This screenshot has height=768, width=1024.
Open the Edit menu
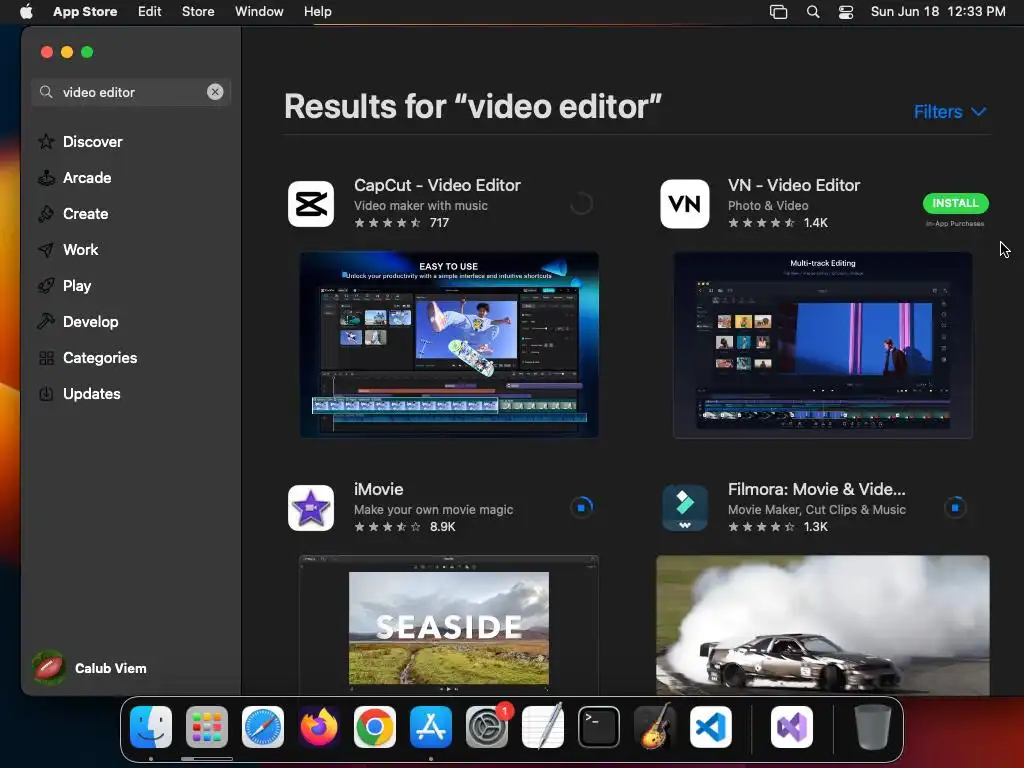150,11
